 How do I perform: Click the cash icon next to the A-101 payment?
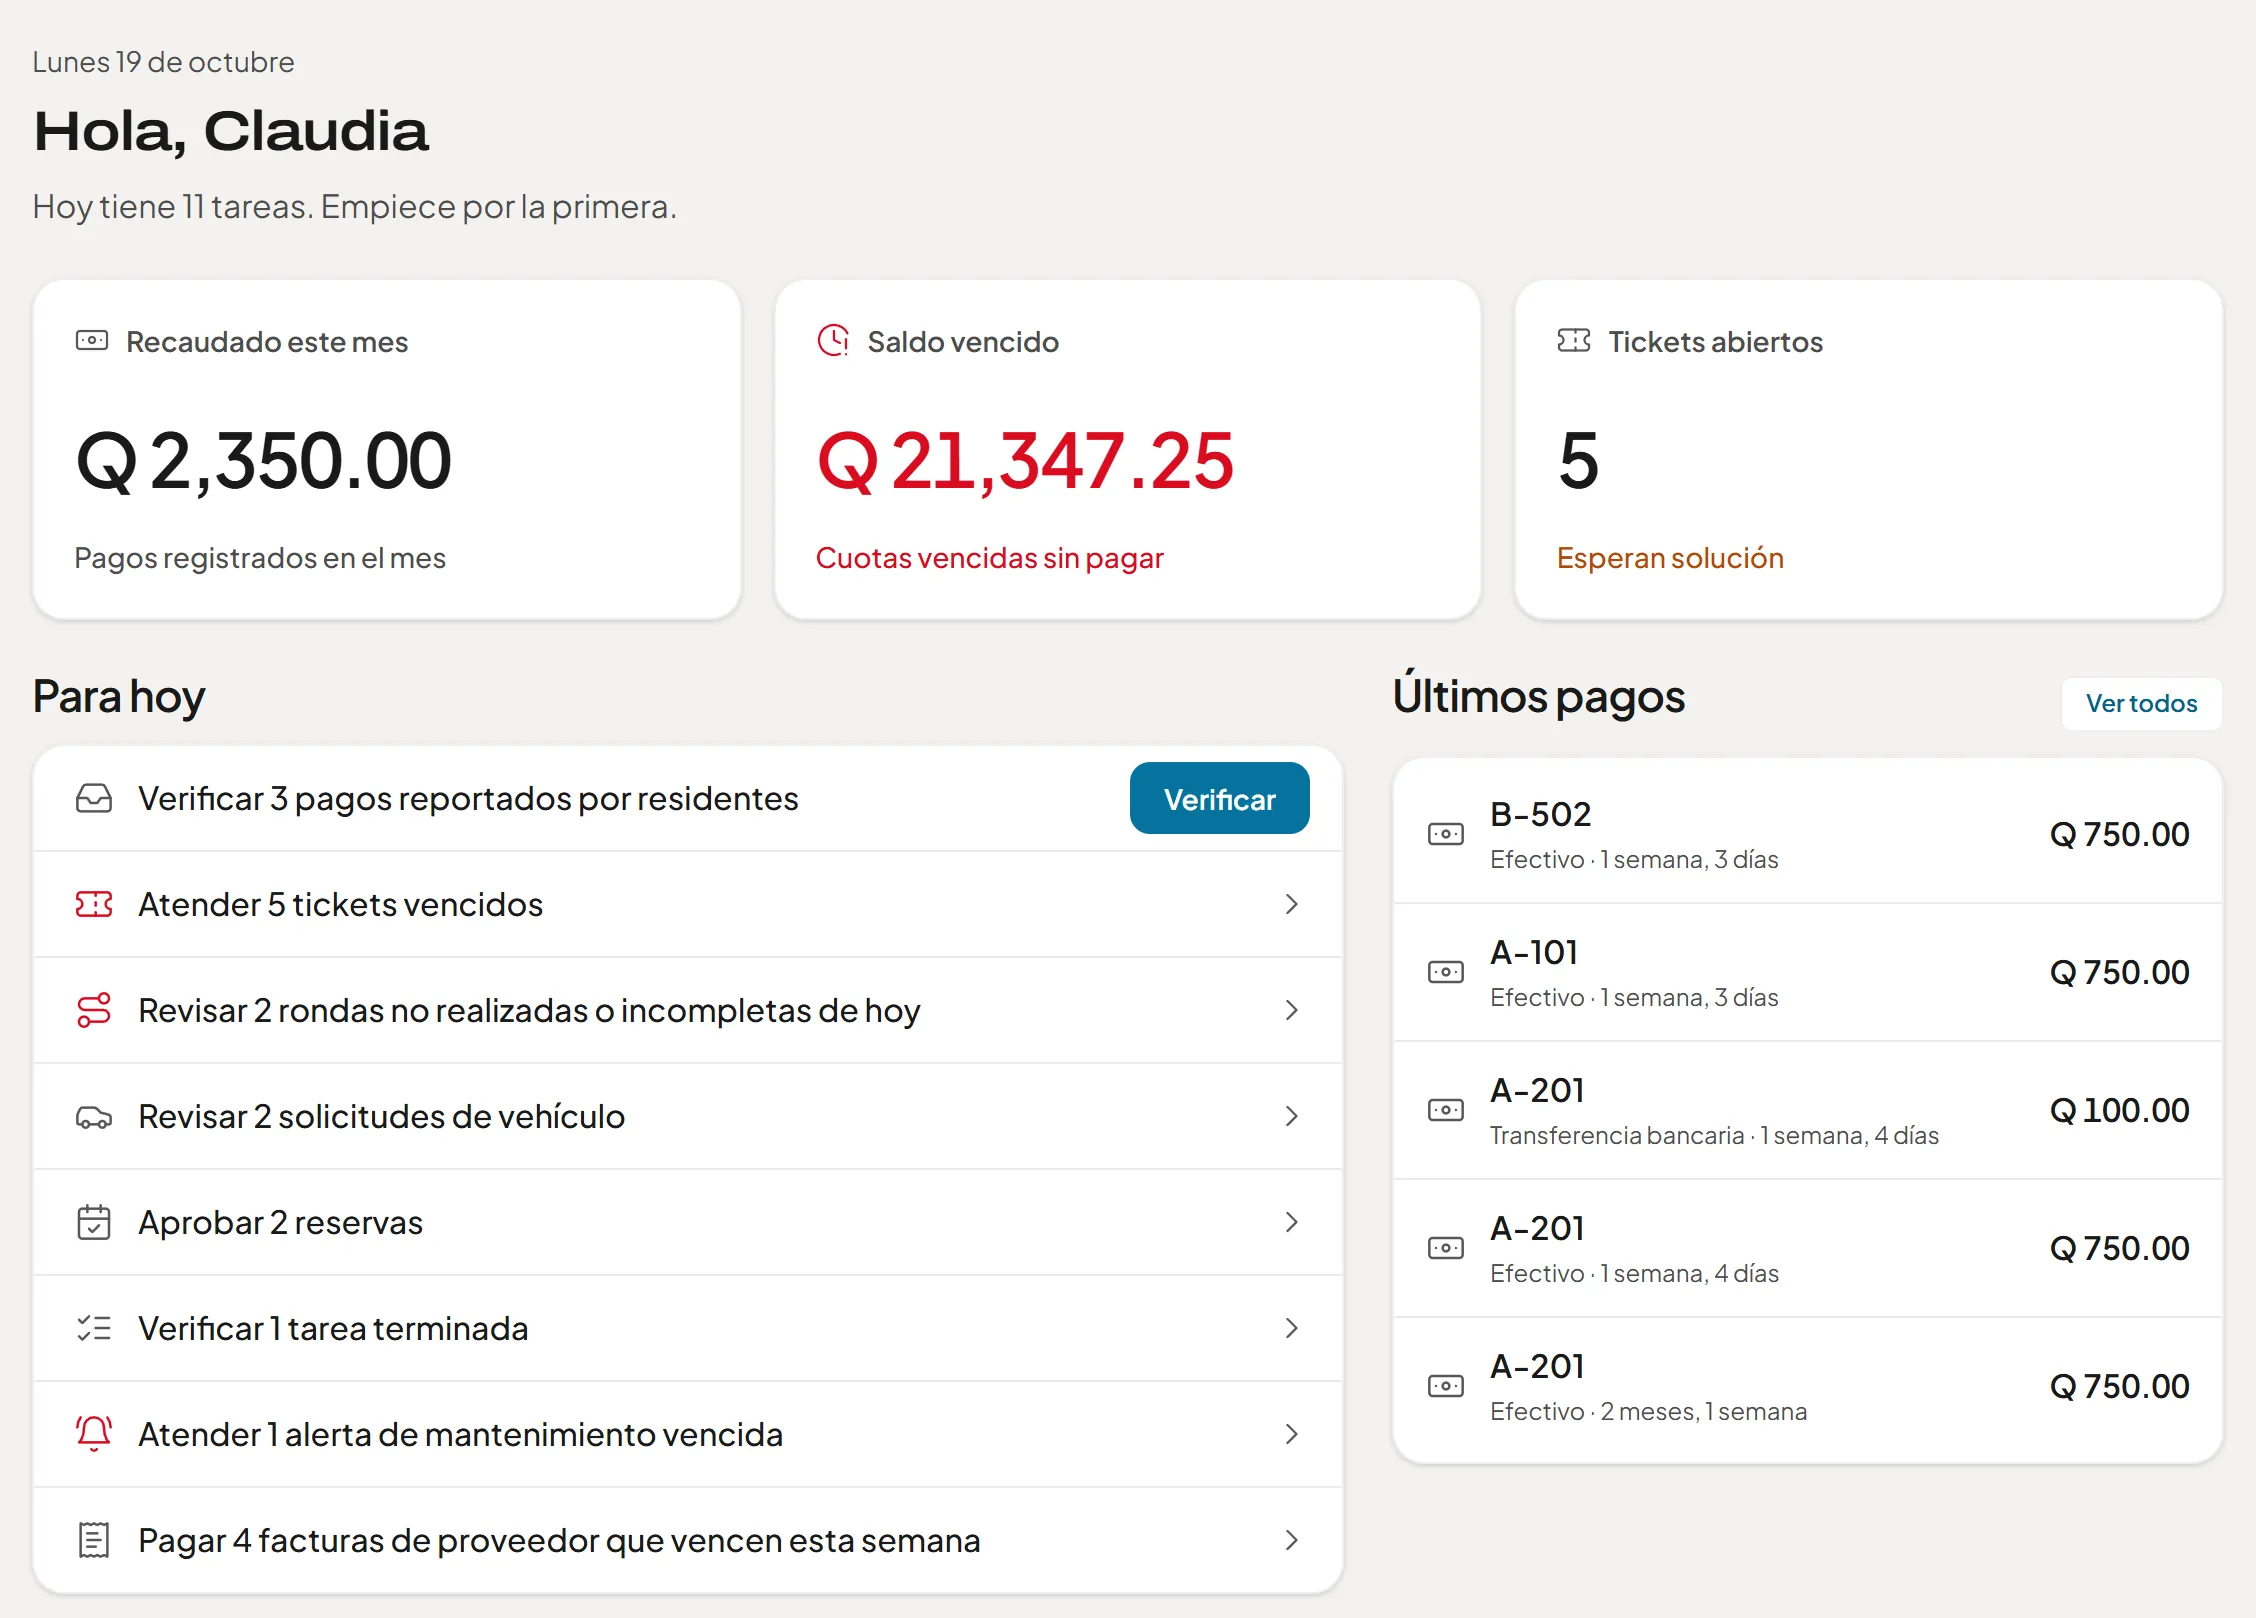click(x=1446, y=972)
